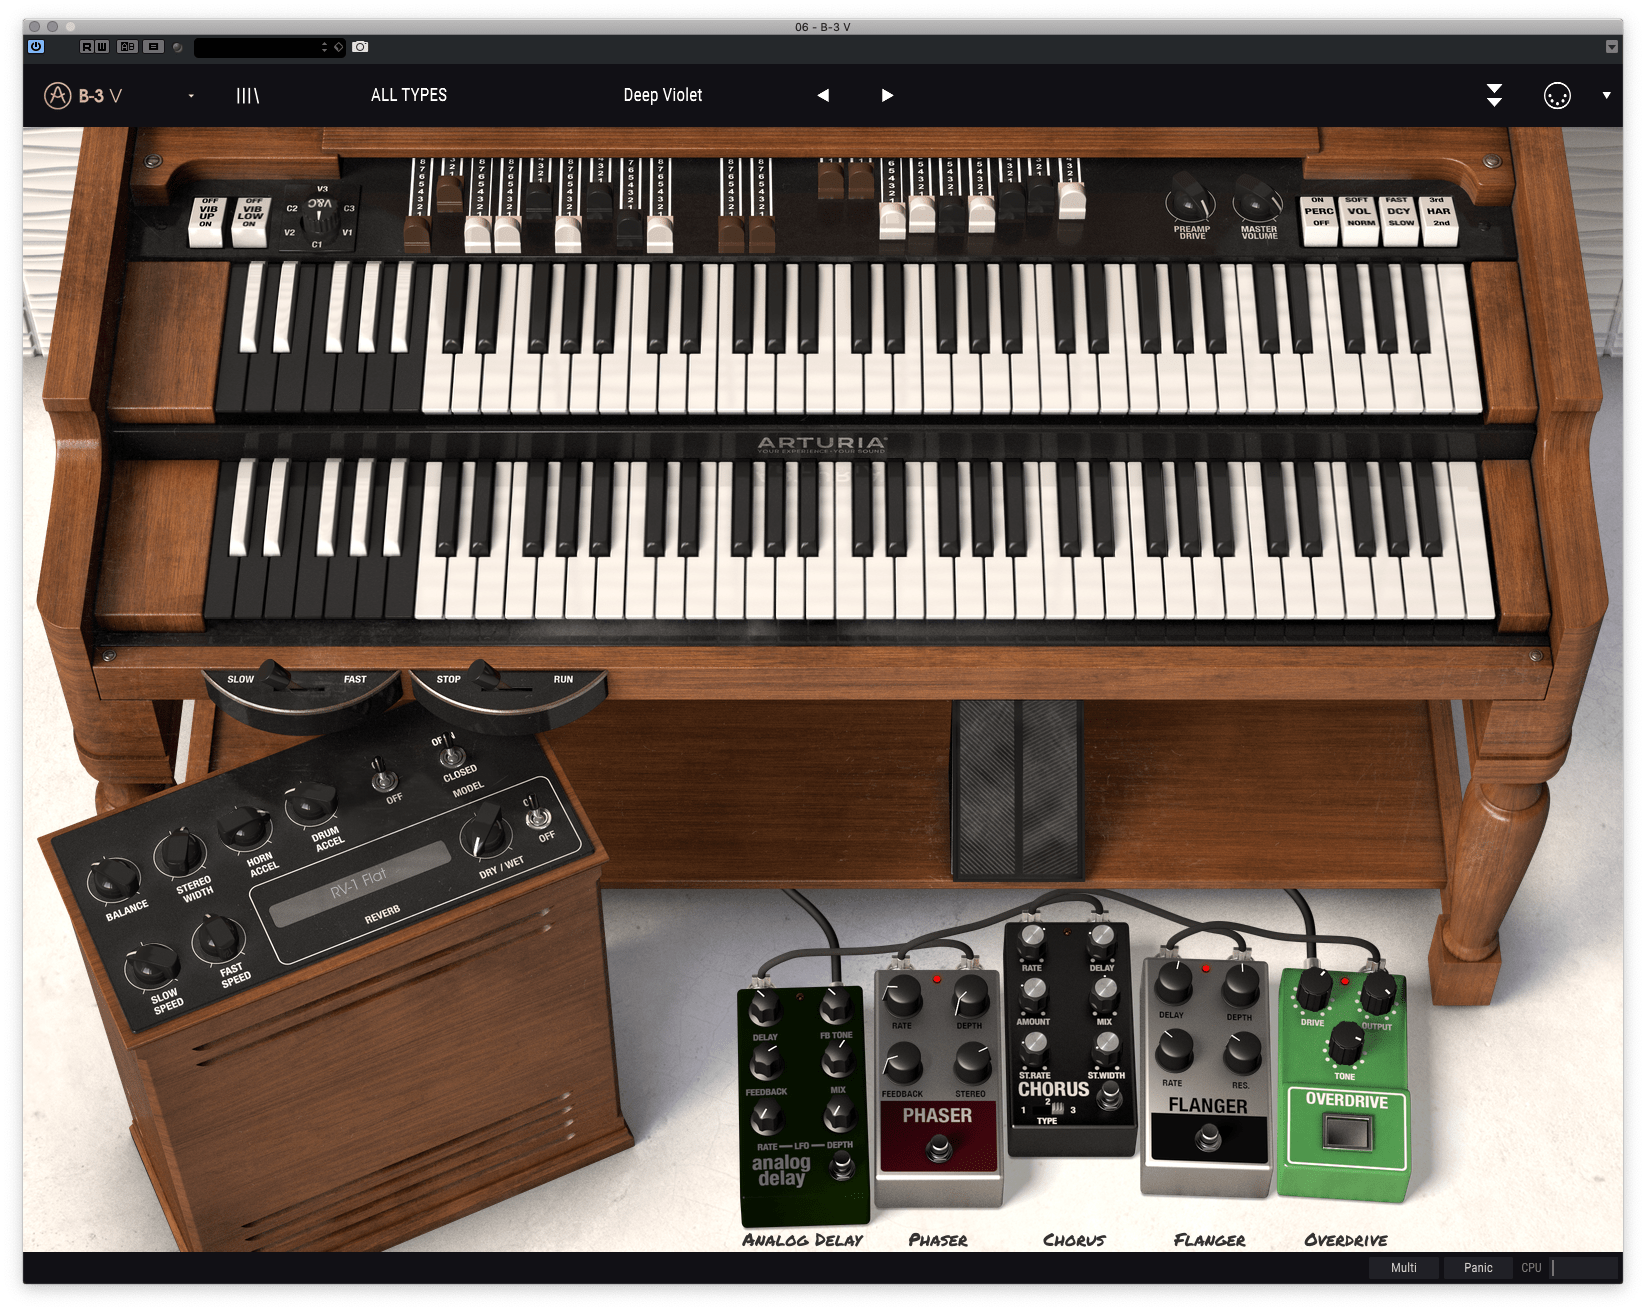Adjust the Stereo Width knob
1646x1311 pixels.
pyautogui.click(x=179, y=853)
